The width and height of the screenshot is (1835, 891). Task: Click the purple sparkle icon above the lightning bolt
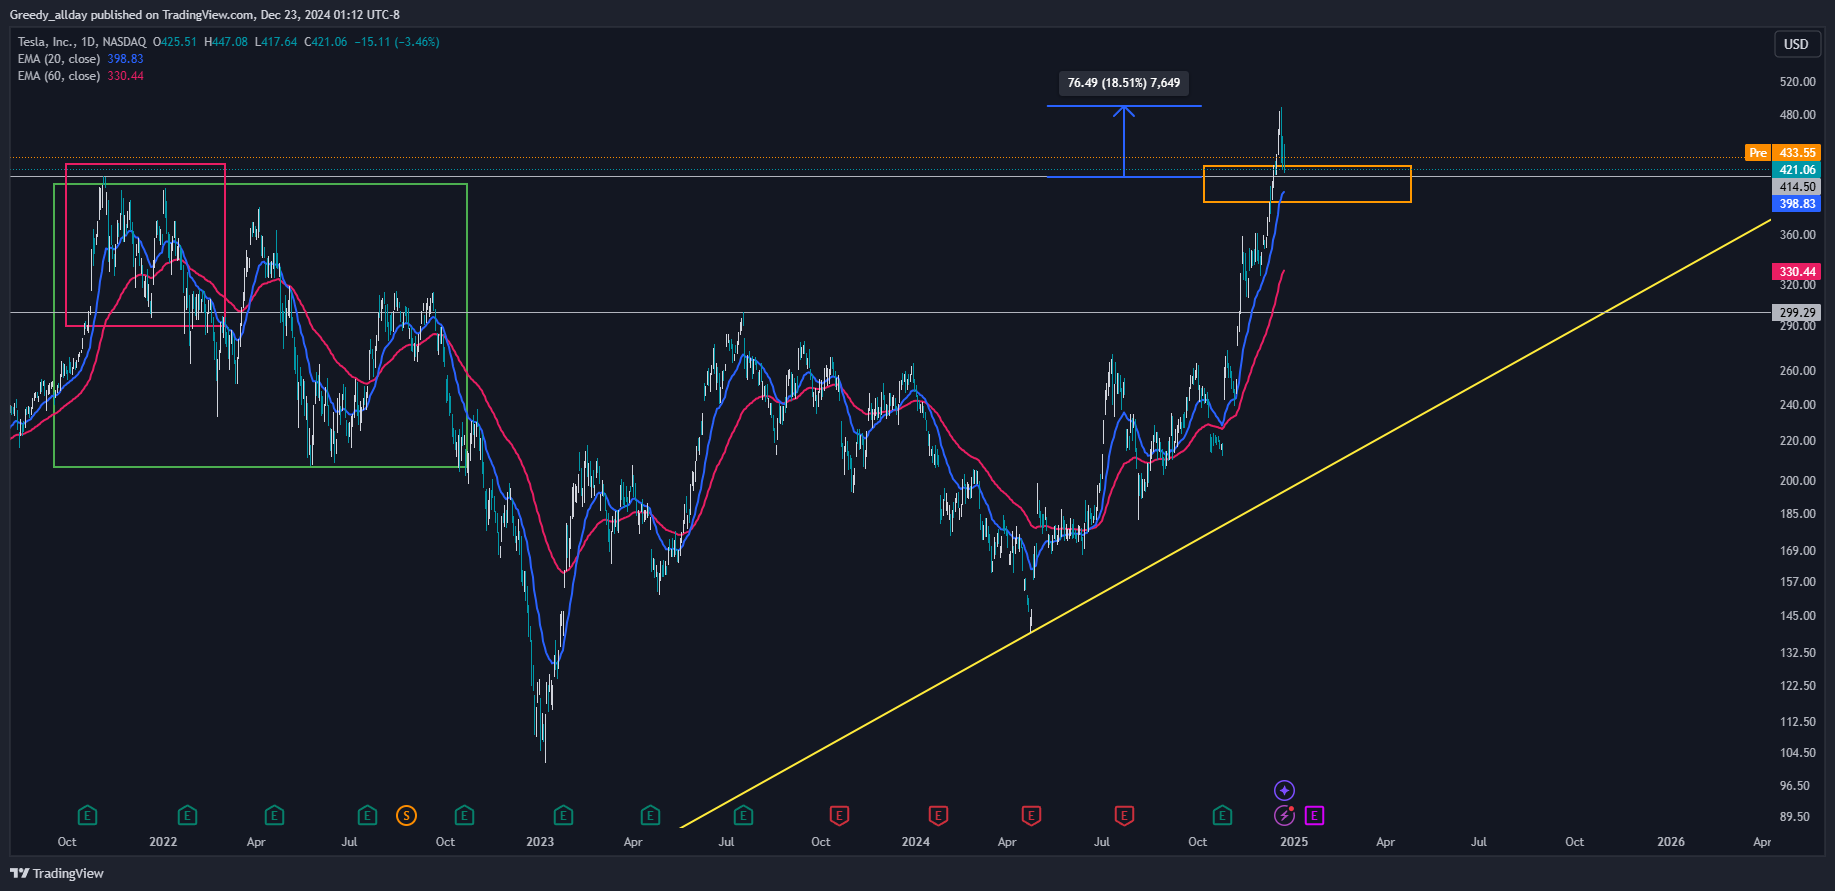click(x=1284, y=791)
